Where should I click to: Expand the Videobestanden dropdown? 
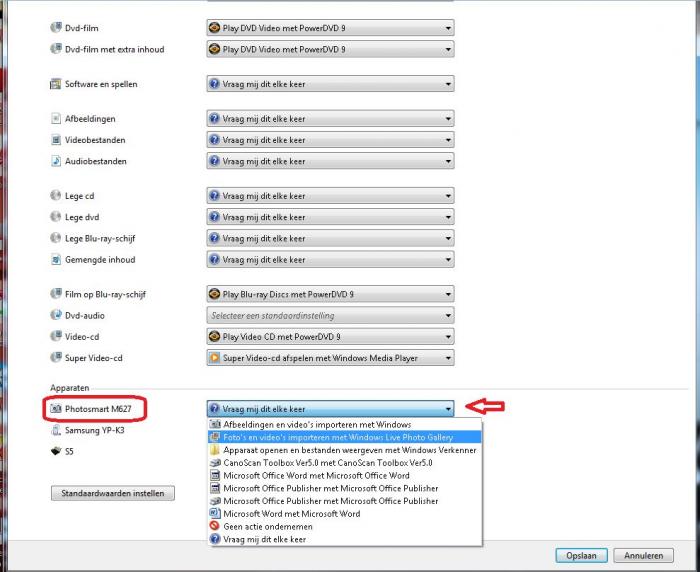pyautogui.click(x=330, y=140)
